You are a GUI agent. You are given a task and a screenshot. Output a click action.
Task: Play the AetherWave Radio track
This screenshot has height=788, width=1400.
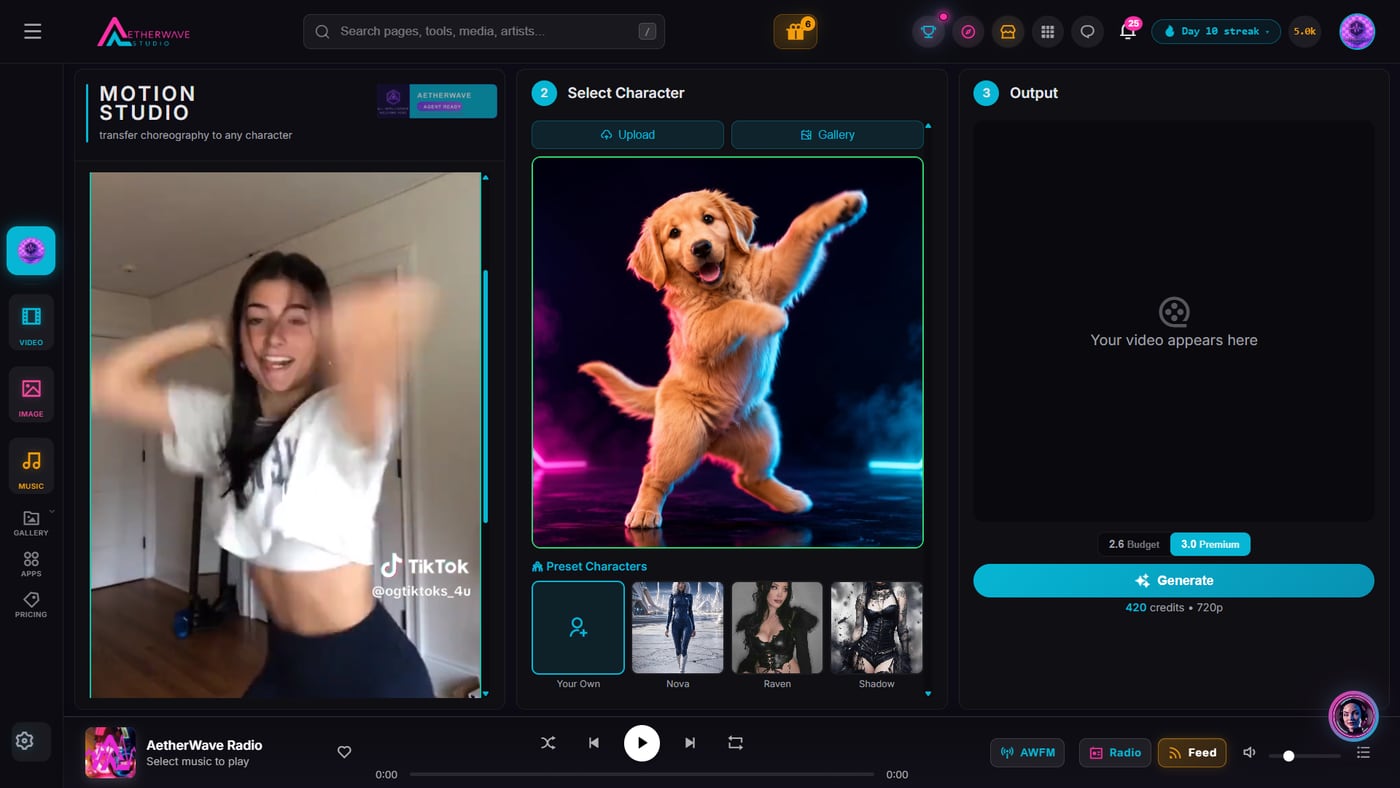pyautogui.click(x=642, y=743)
